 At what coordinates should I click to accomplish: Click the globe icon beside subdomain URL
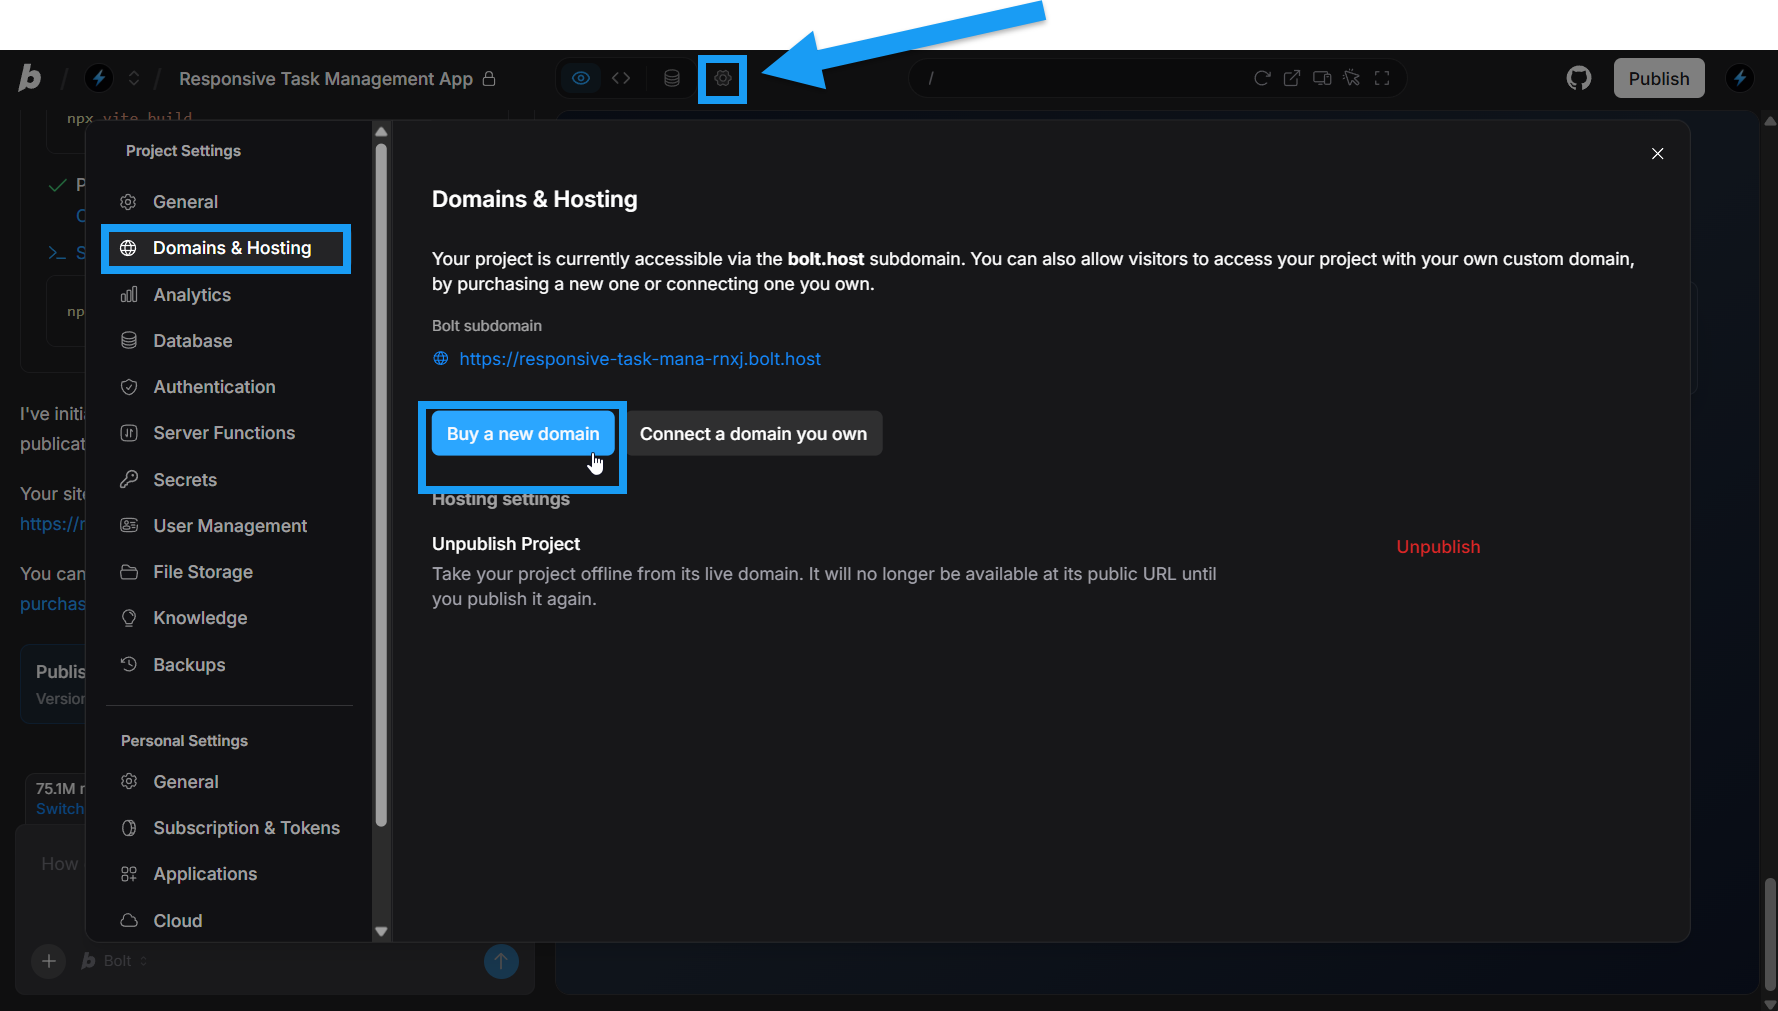441,358
